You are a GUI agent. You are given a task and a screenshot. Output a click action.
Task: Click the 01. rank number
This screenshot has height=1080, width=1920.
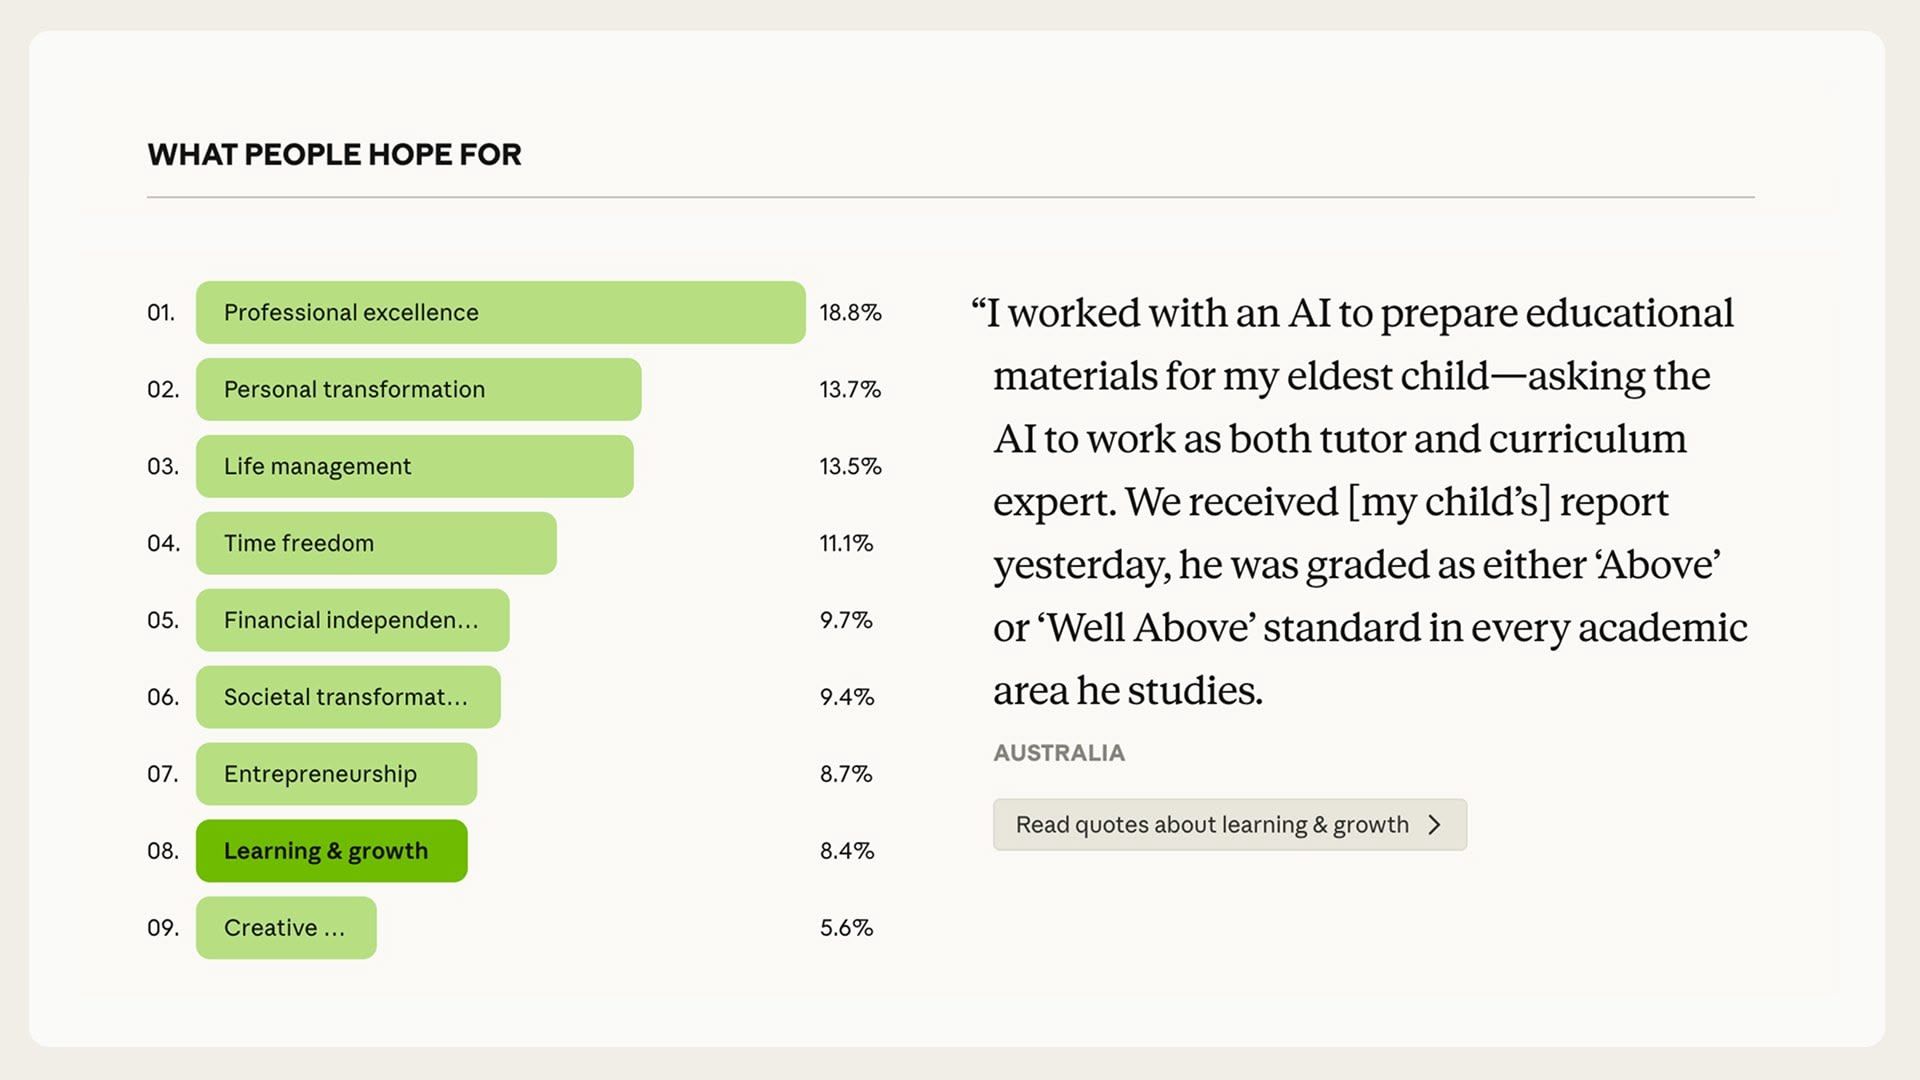[161, 312]
